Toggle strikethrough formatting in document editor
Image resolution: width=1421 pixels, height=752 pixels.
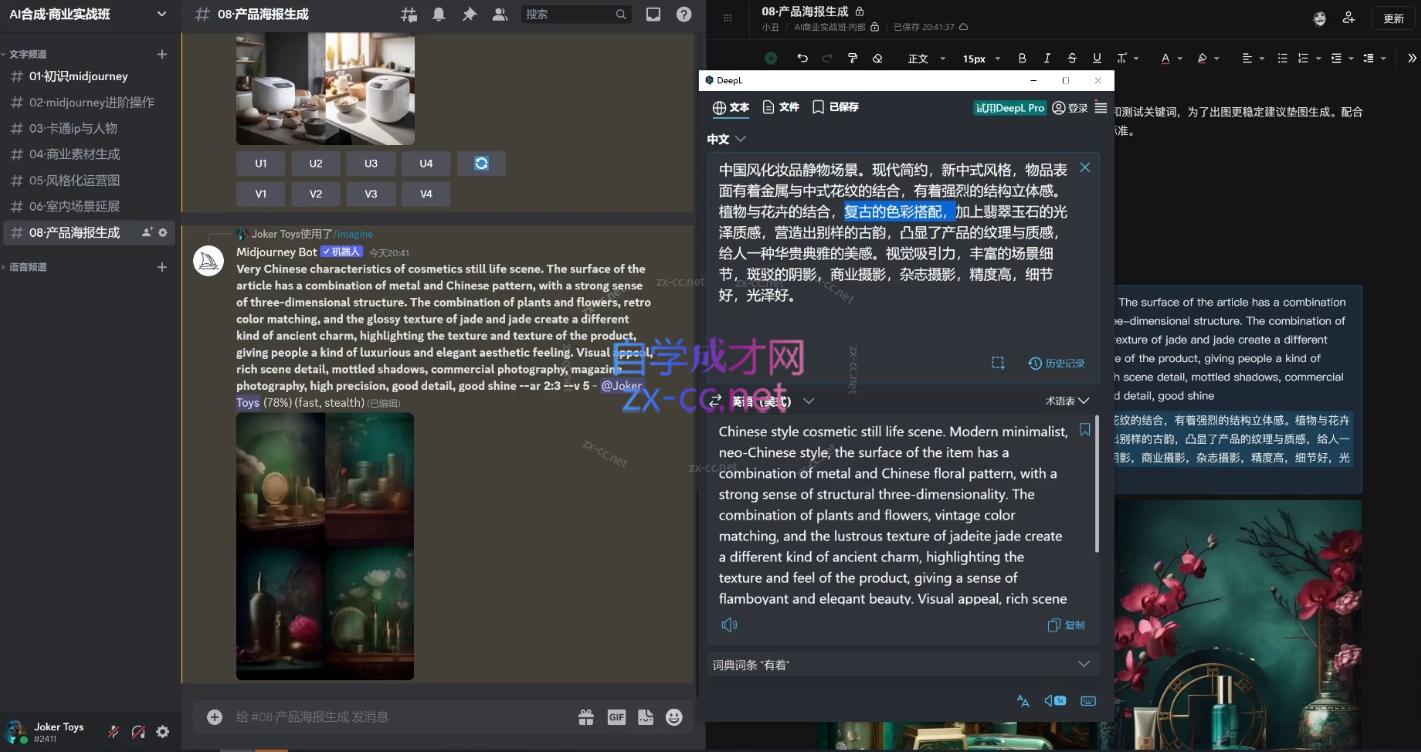pos(1072,59)
